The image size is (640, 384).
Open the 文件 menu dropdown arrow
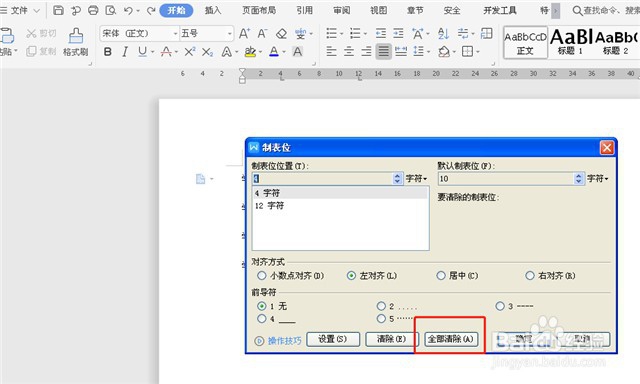[36, 11]
